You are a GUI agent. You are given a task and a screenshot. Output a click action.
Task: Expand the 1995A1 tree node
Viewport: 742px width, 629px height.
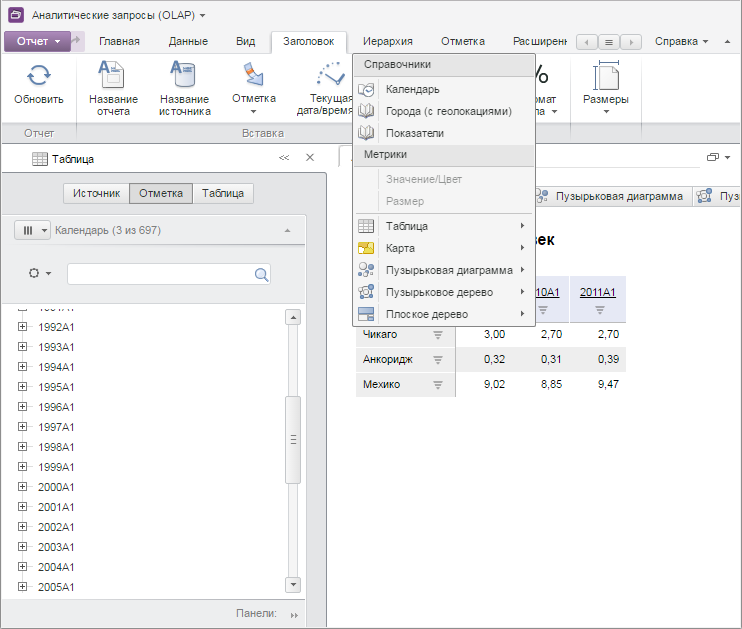(x=23, y=387)
